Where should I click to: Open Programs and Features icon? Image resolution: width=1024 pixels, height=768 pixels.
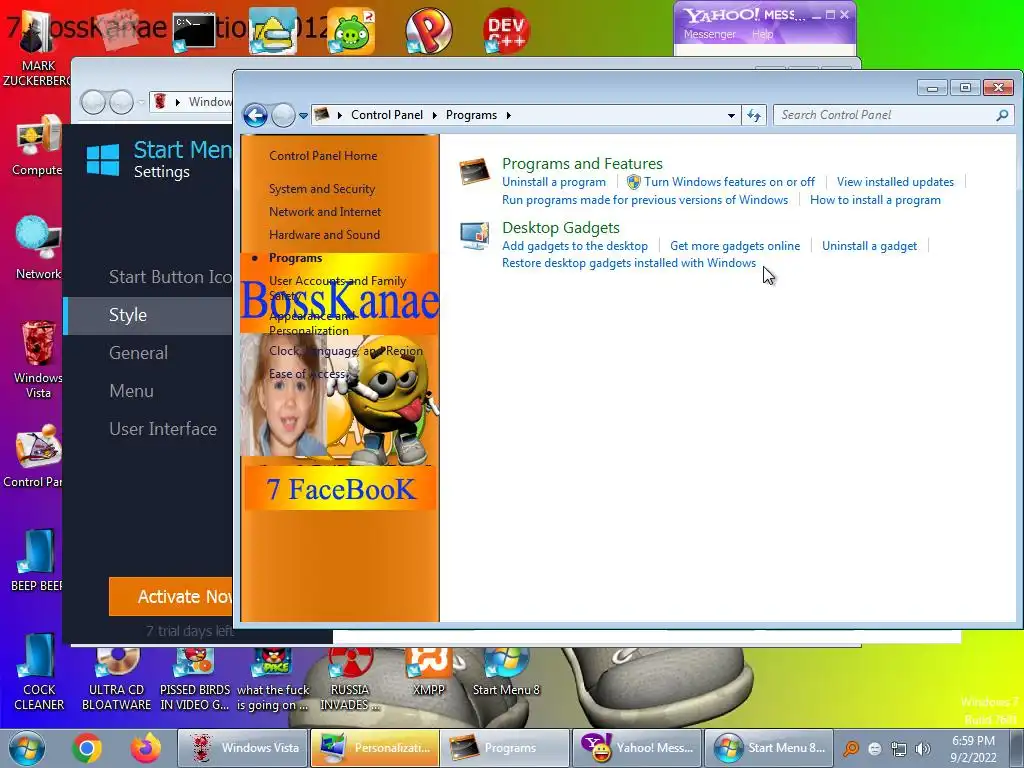click(474, 172)
